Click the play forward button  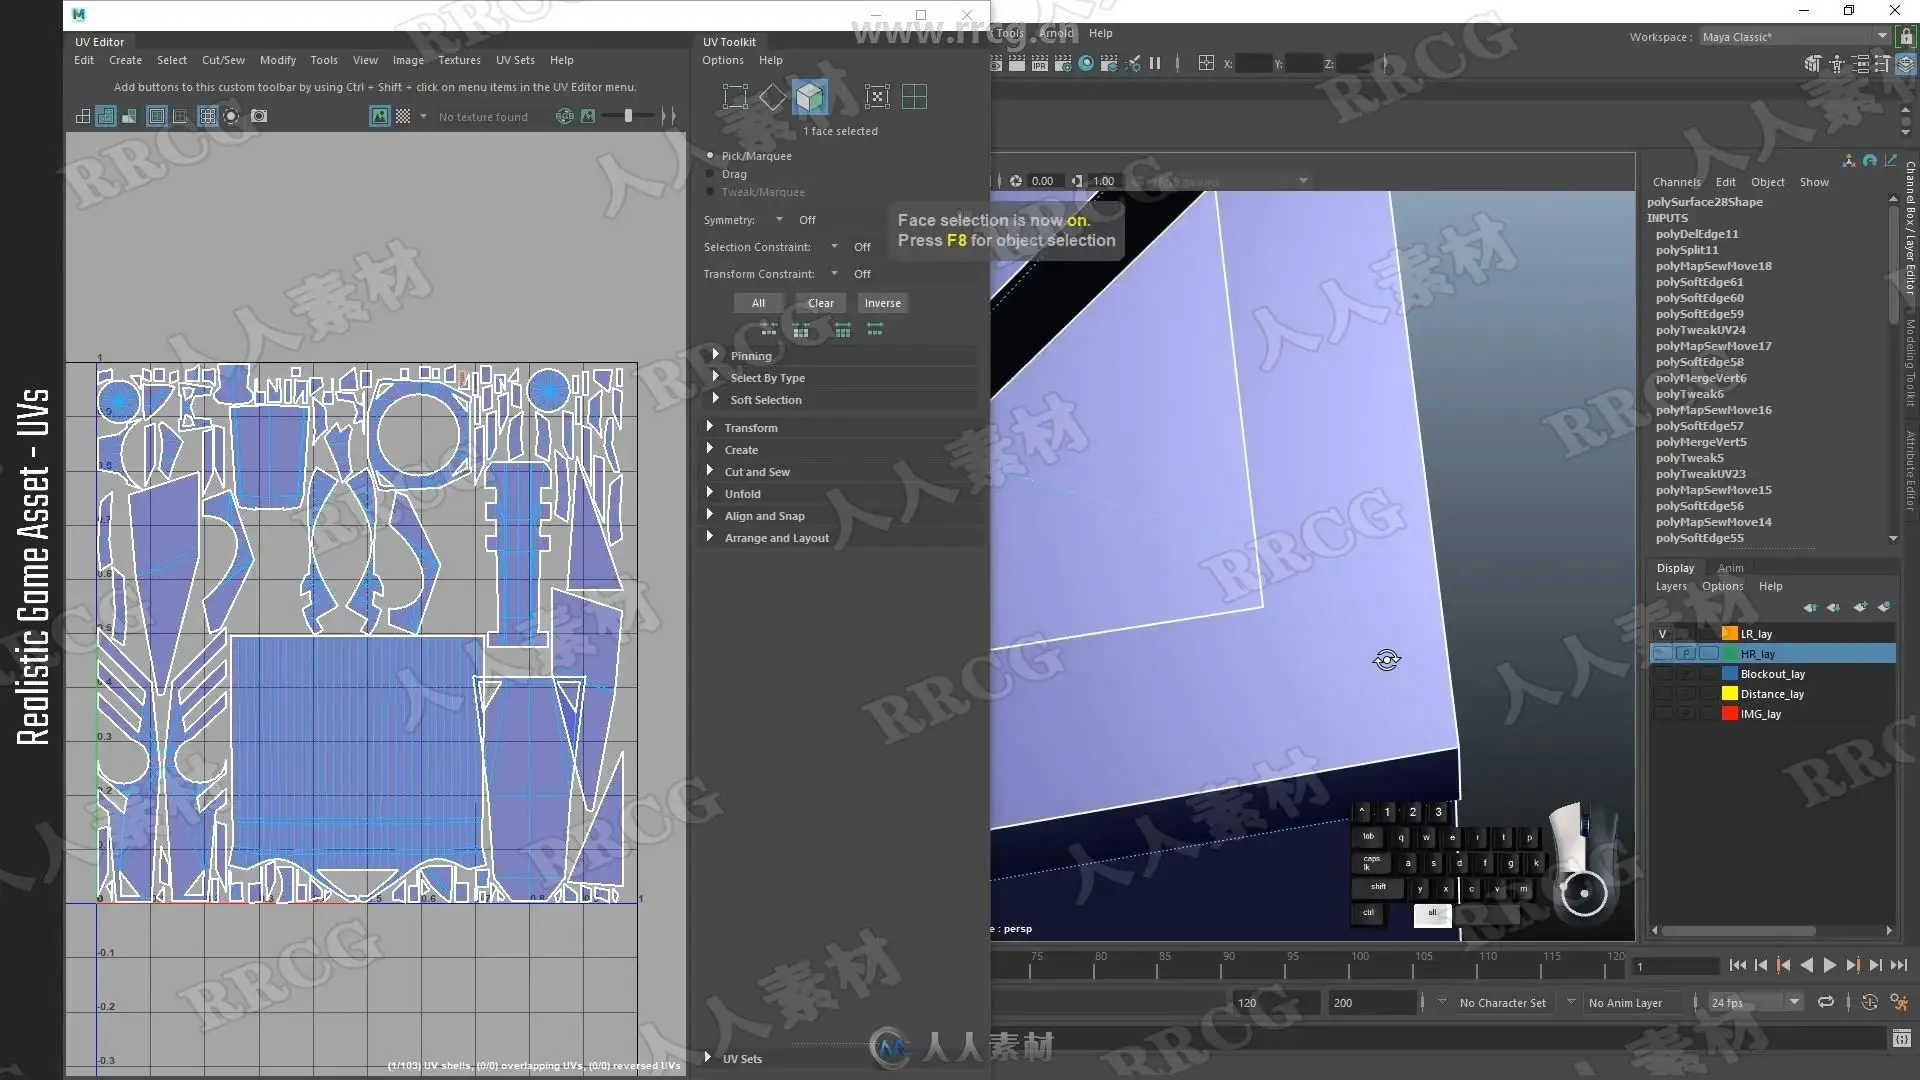(x=1829, y=965)
